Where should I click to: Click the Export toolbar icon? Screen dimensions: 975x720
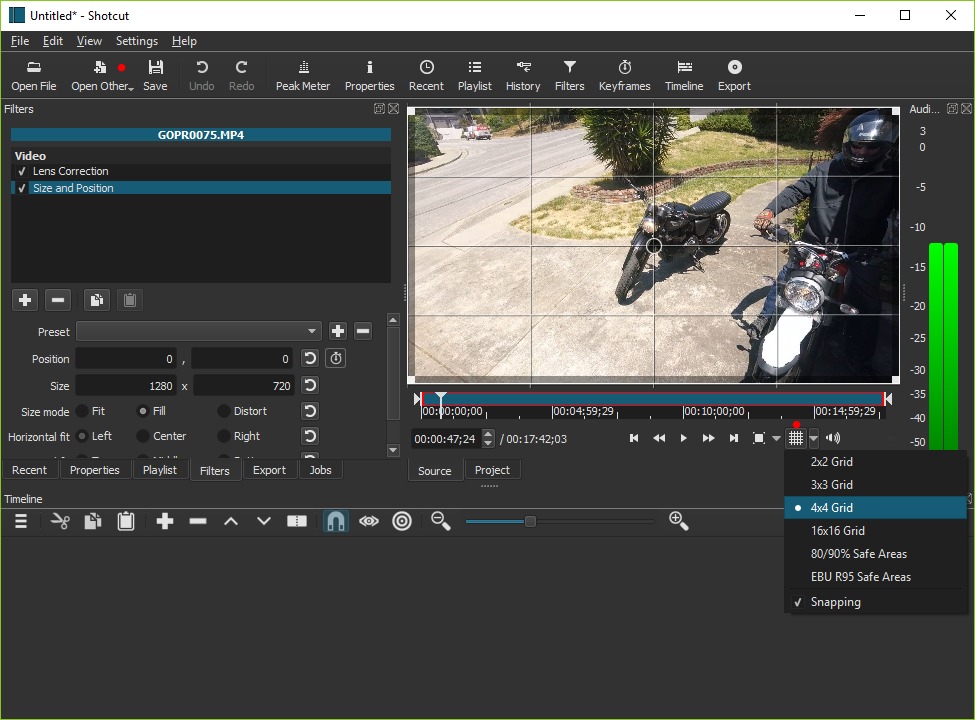pyautogui.click(x=734, y=75)
